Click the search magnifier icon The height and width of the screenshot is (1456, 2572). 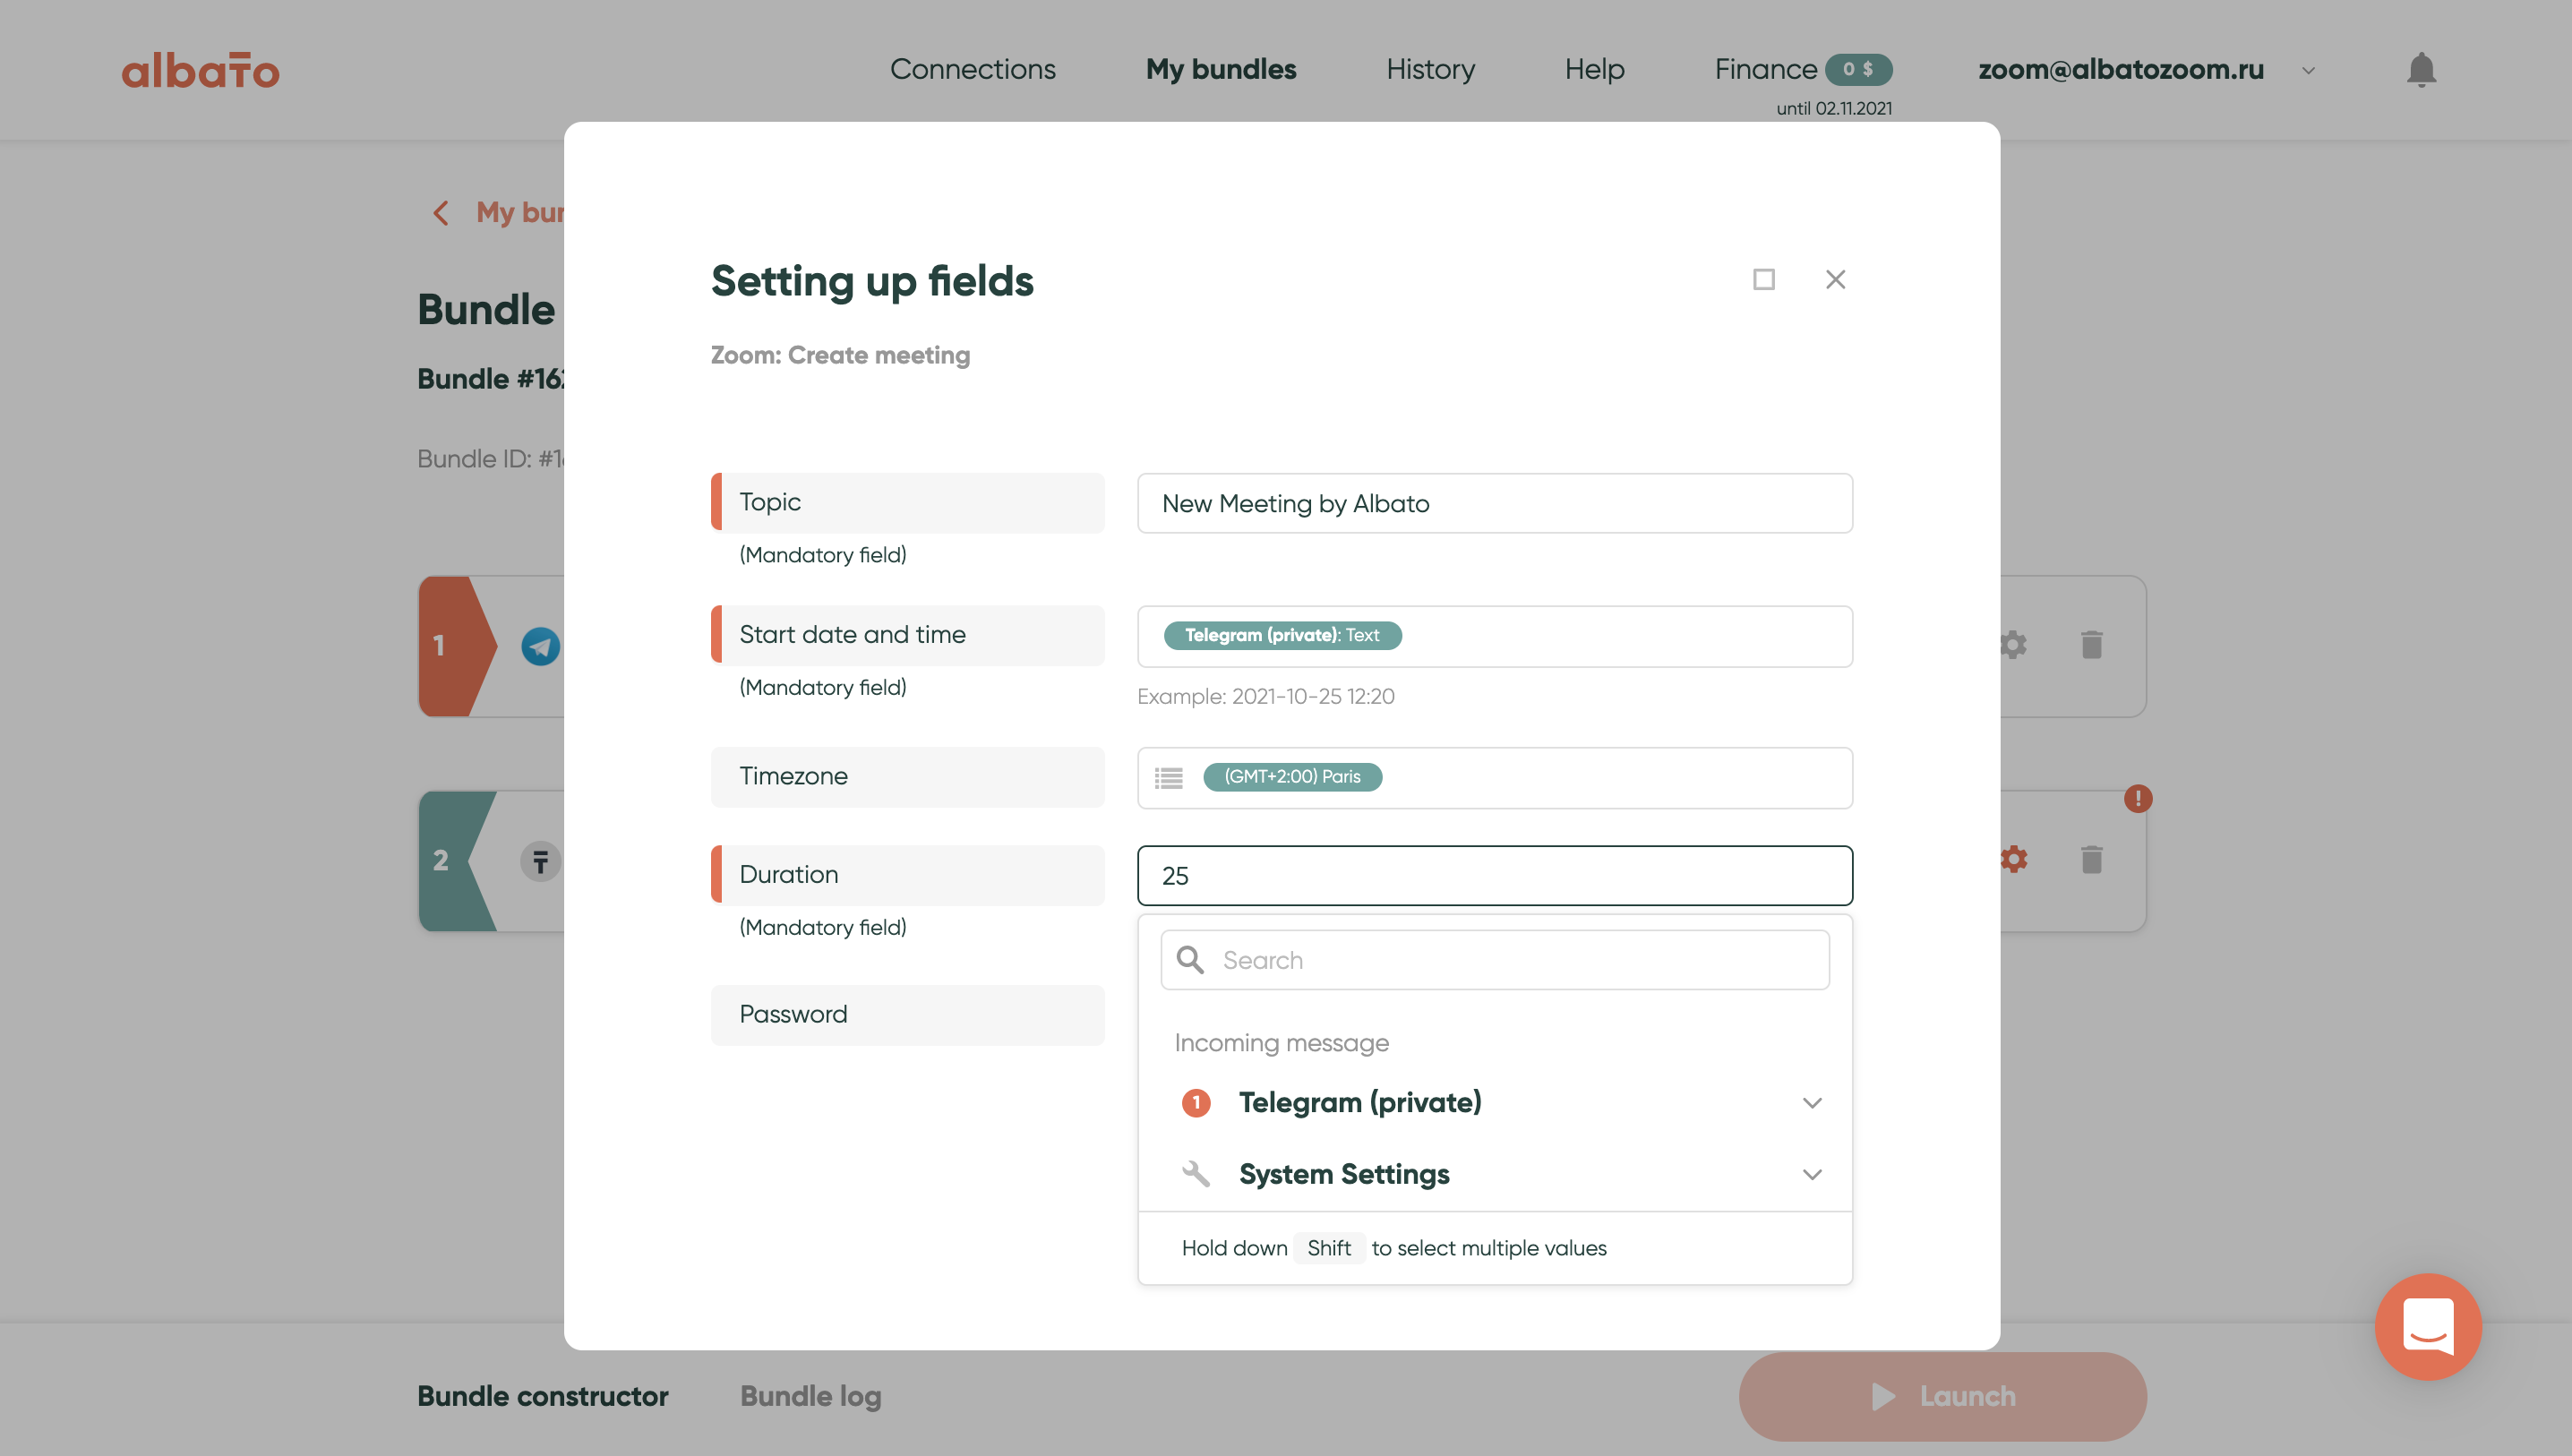pyautogui.click(x=1190, y=960)
